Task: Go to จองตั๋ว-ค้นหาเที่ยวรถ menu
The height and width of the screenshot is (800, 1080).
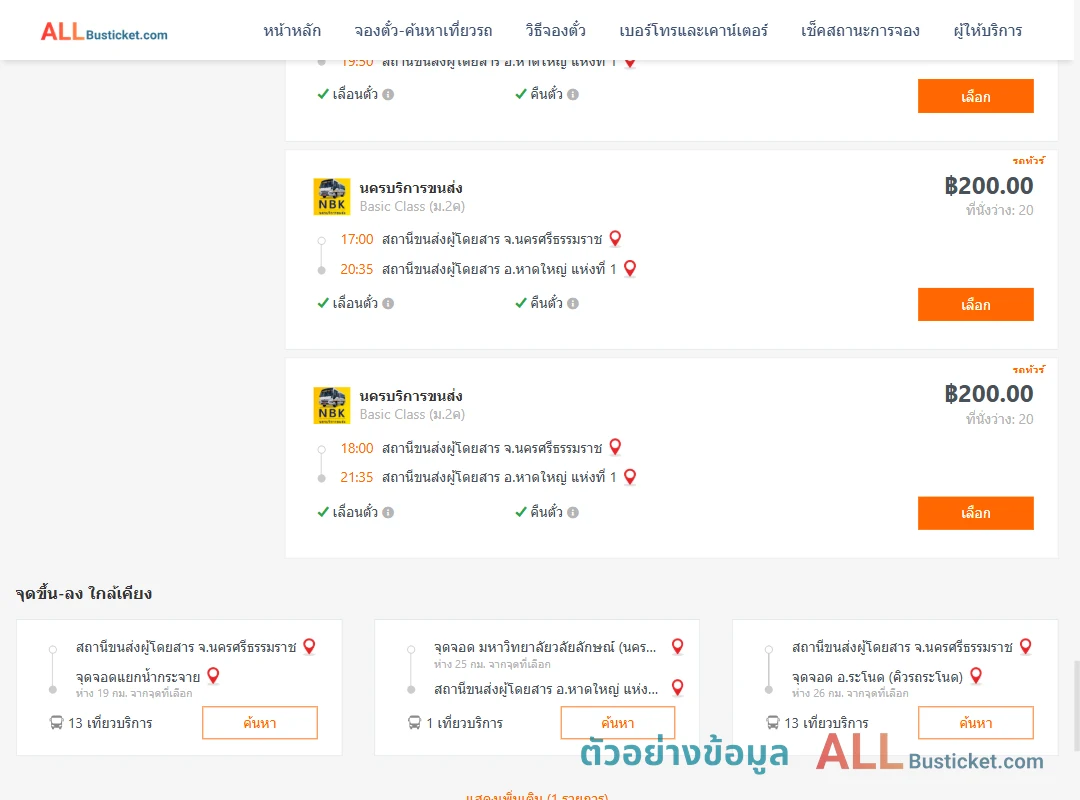Action: (x=424, y=31)
